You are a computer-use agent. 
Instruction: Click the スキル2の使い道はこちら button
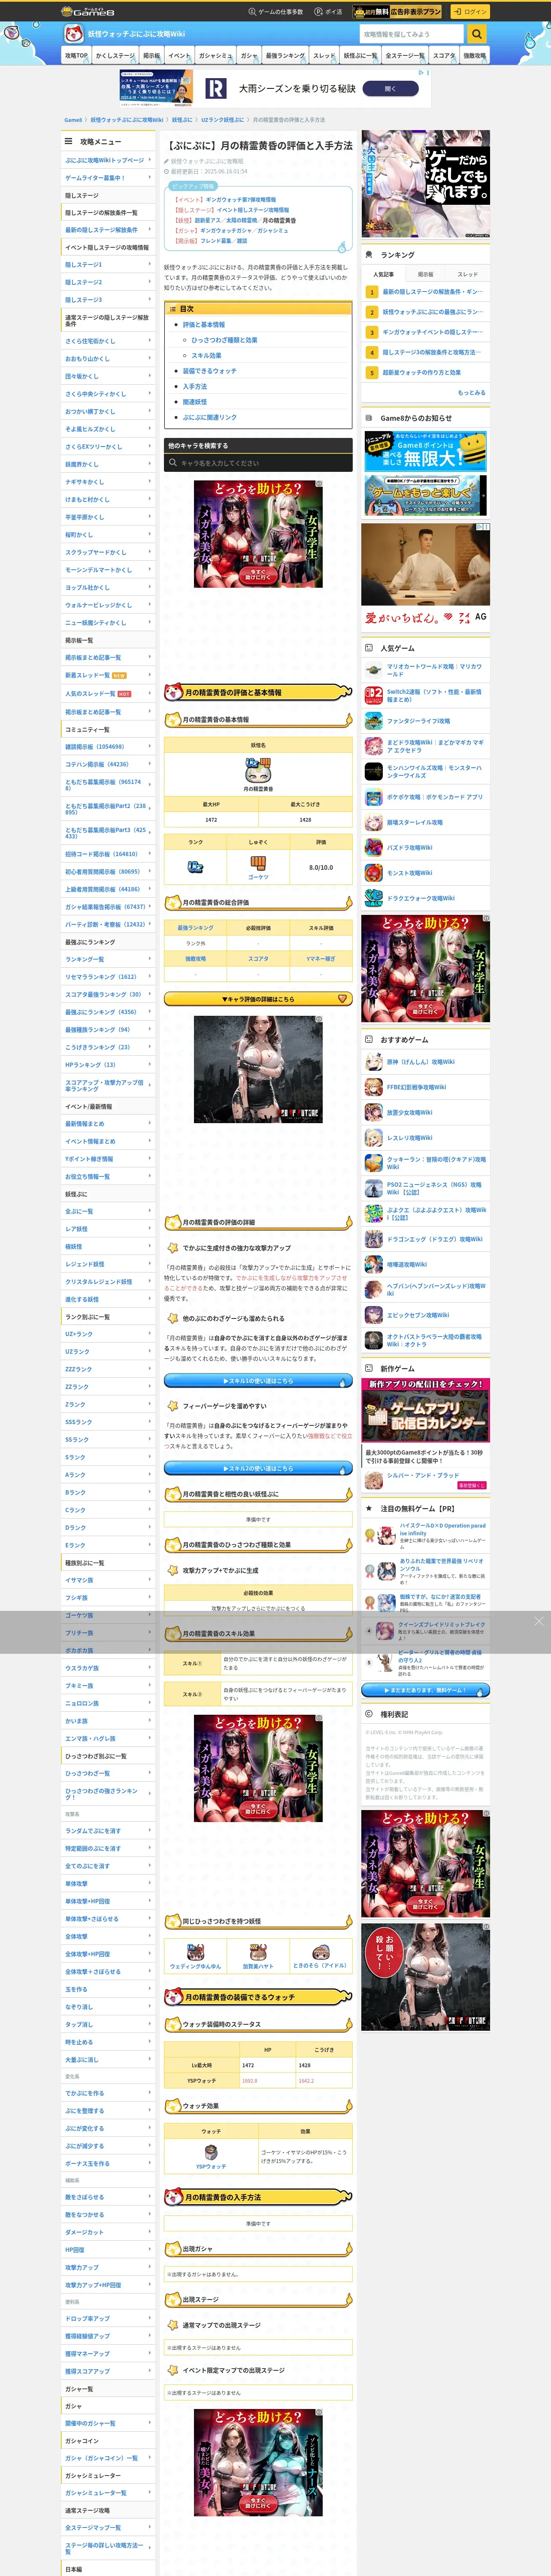[258, 1468]
